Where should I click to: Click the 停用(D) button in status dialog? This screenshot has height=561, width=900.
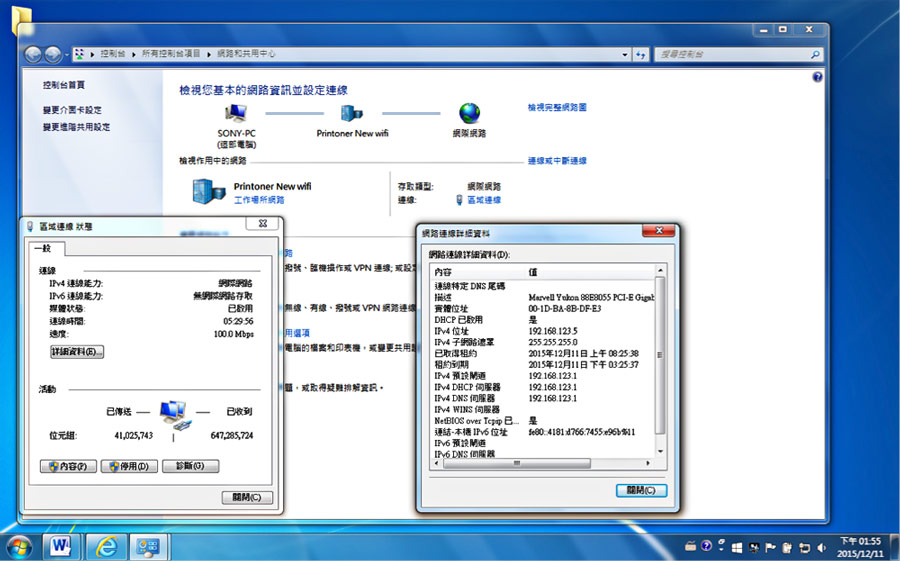[x=129, y=466]
